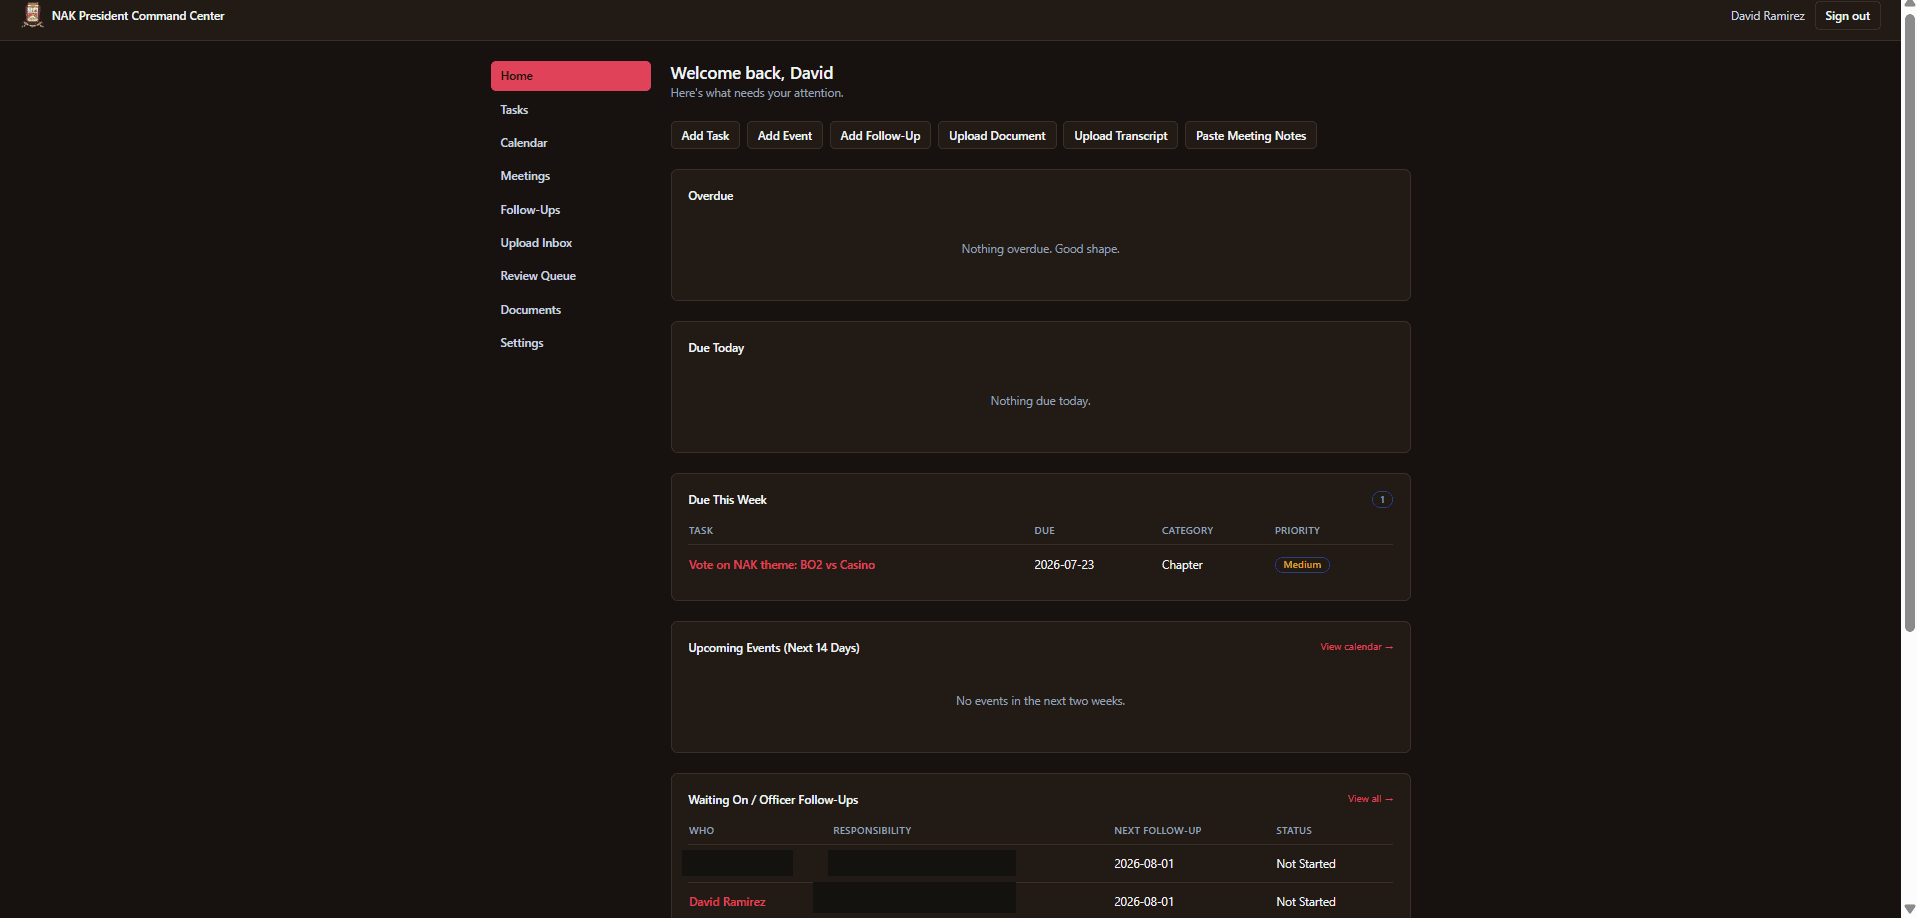The image size is (1917, 918).
Task: Click due date 2026-07-23
Action: (1064, 565)
